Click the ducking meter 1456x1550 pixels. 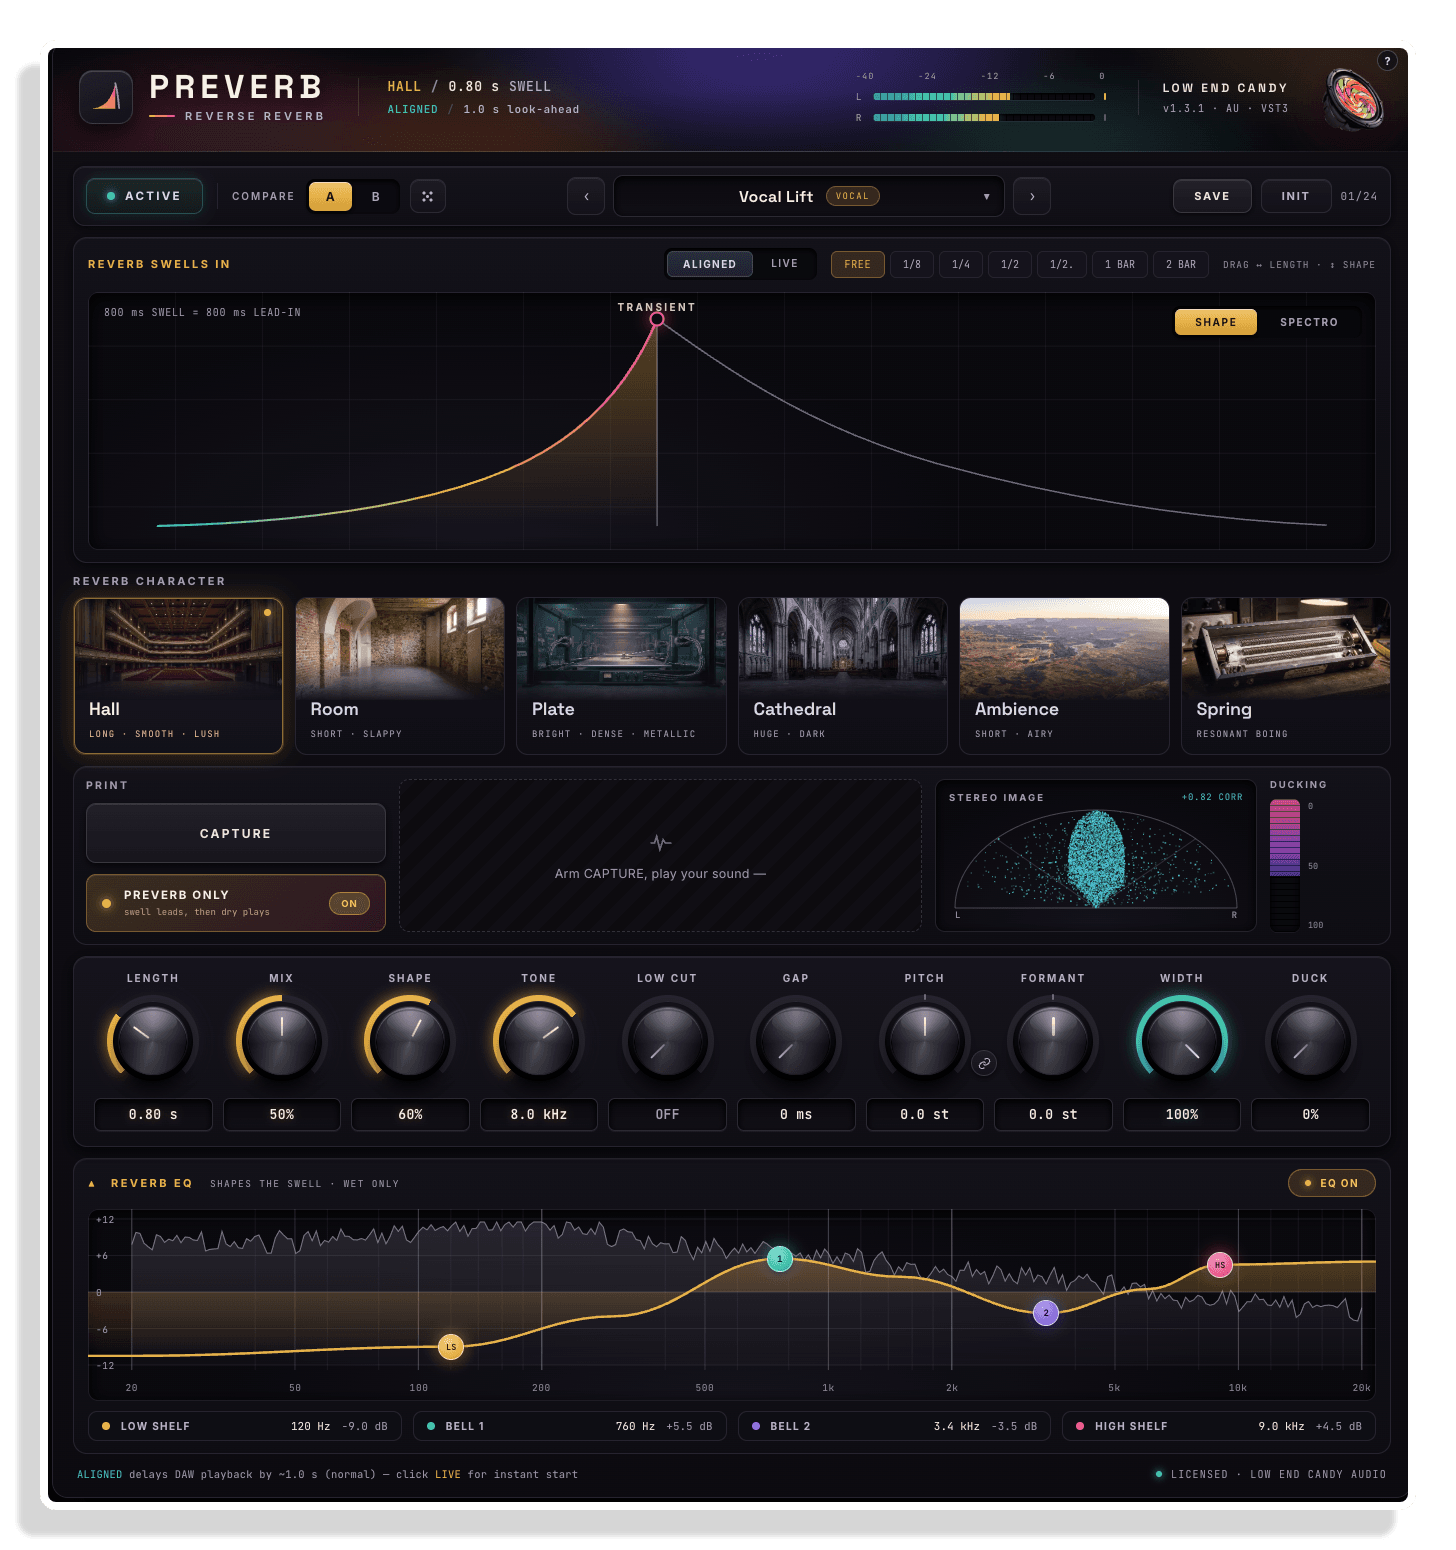[x=1285, y=864]
